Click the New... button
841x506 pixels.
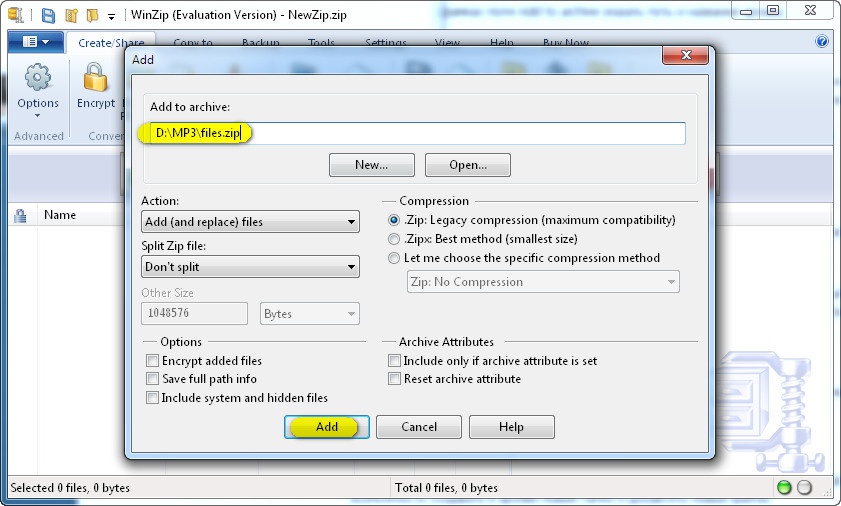coord(372,165)
